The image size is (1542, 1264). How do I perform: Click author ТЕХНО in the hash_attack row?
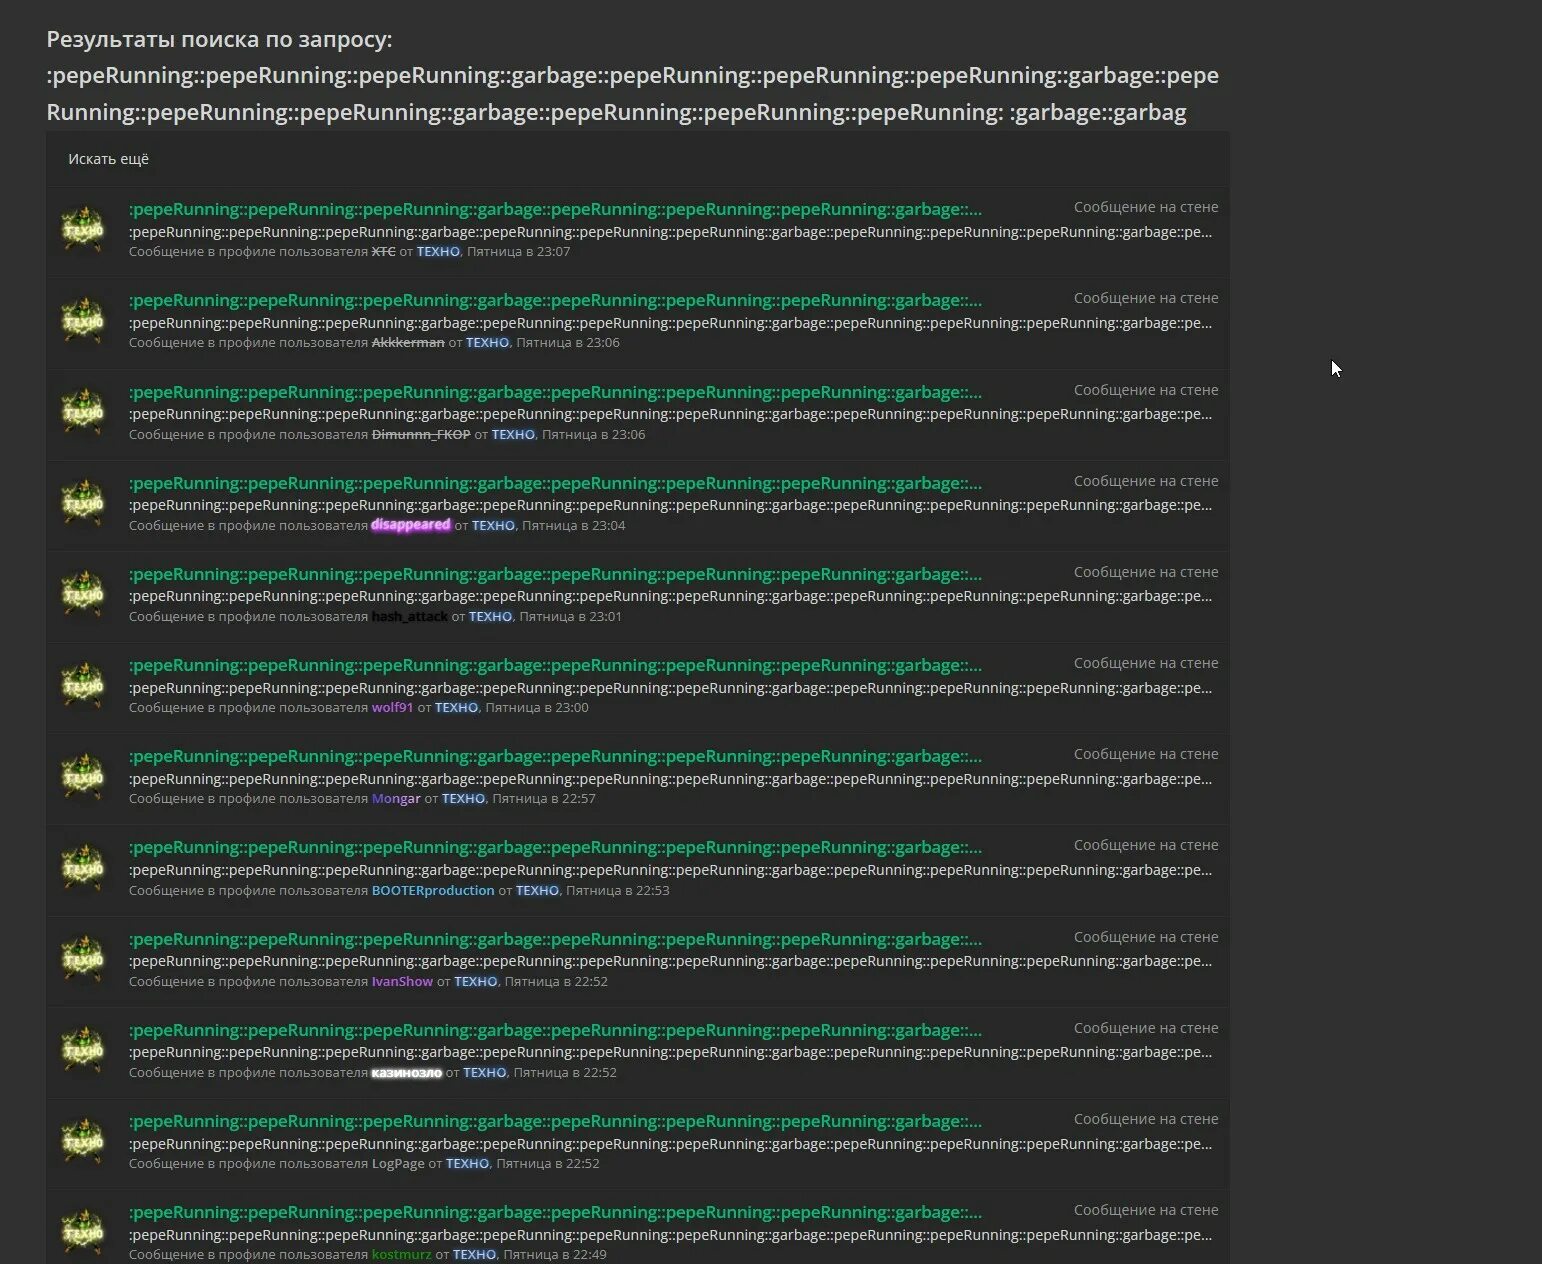point(490,617)
